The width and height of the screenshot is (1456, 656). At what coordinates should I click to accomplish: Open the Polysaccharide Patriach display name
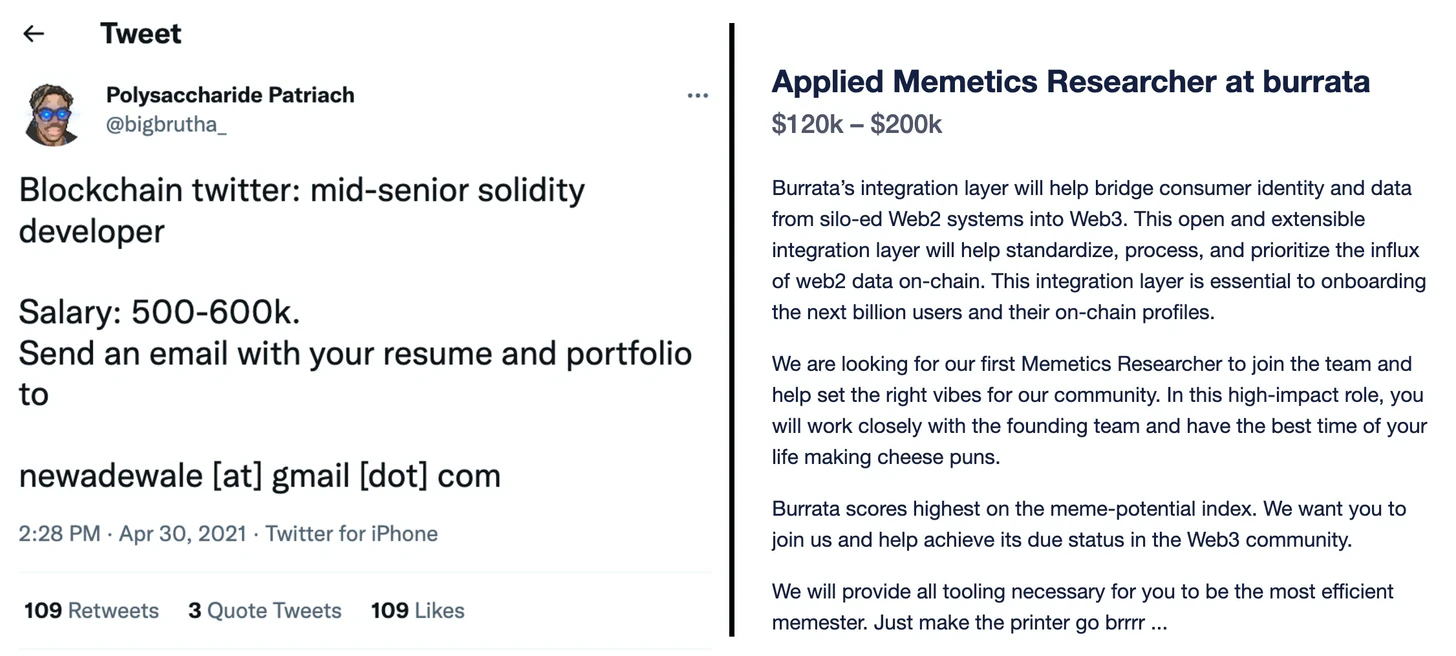pos(230,95)
